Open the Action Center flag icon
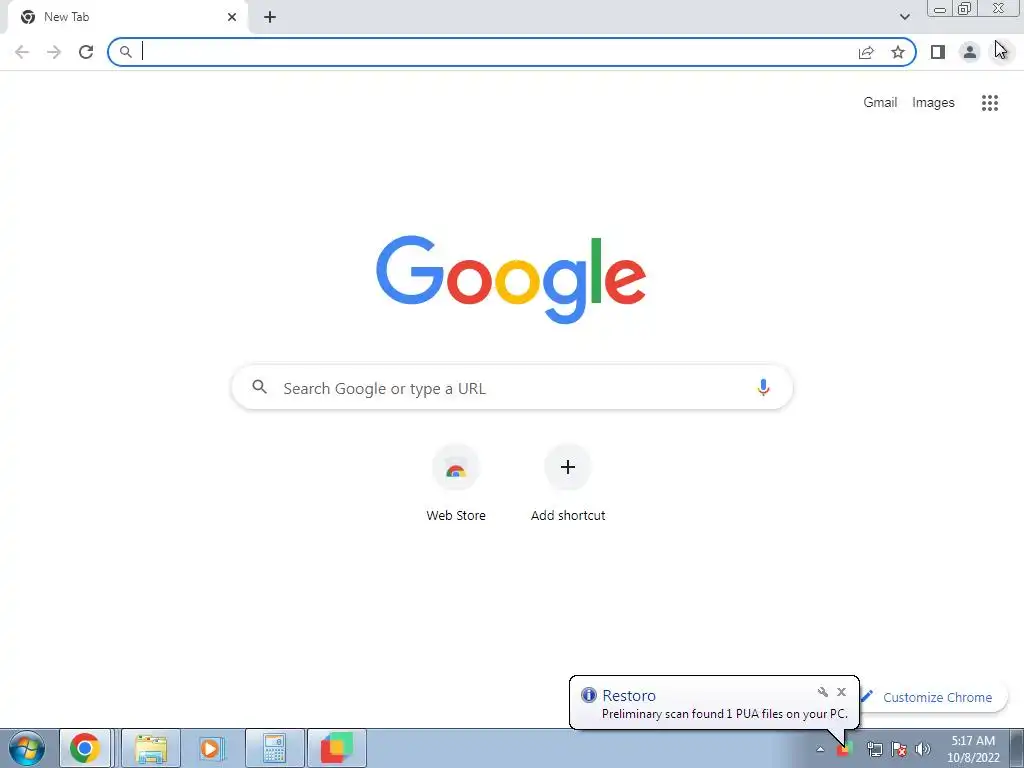This screenshot has height=768, width=1024. (899, 750)
